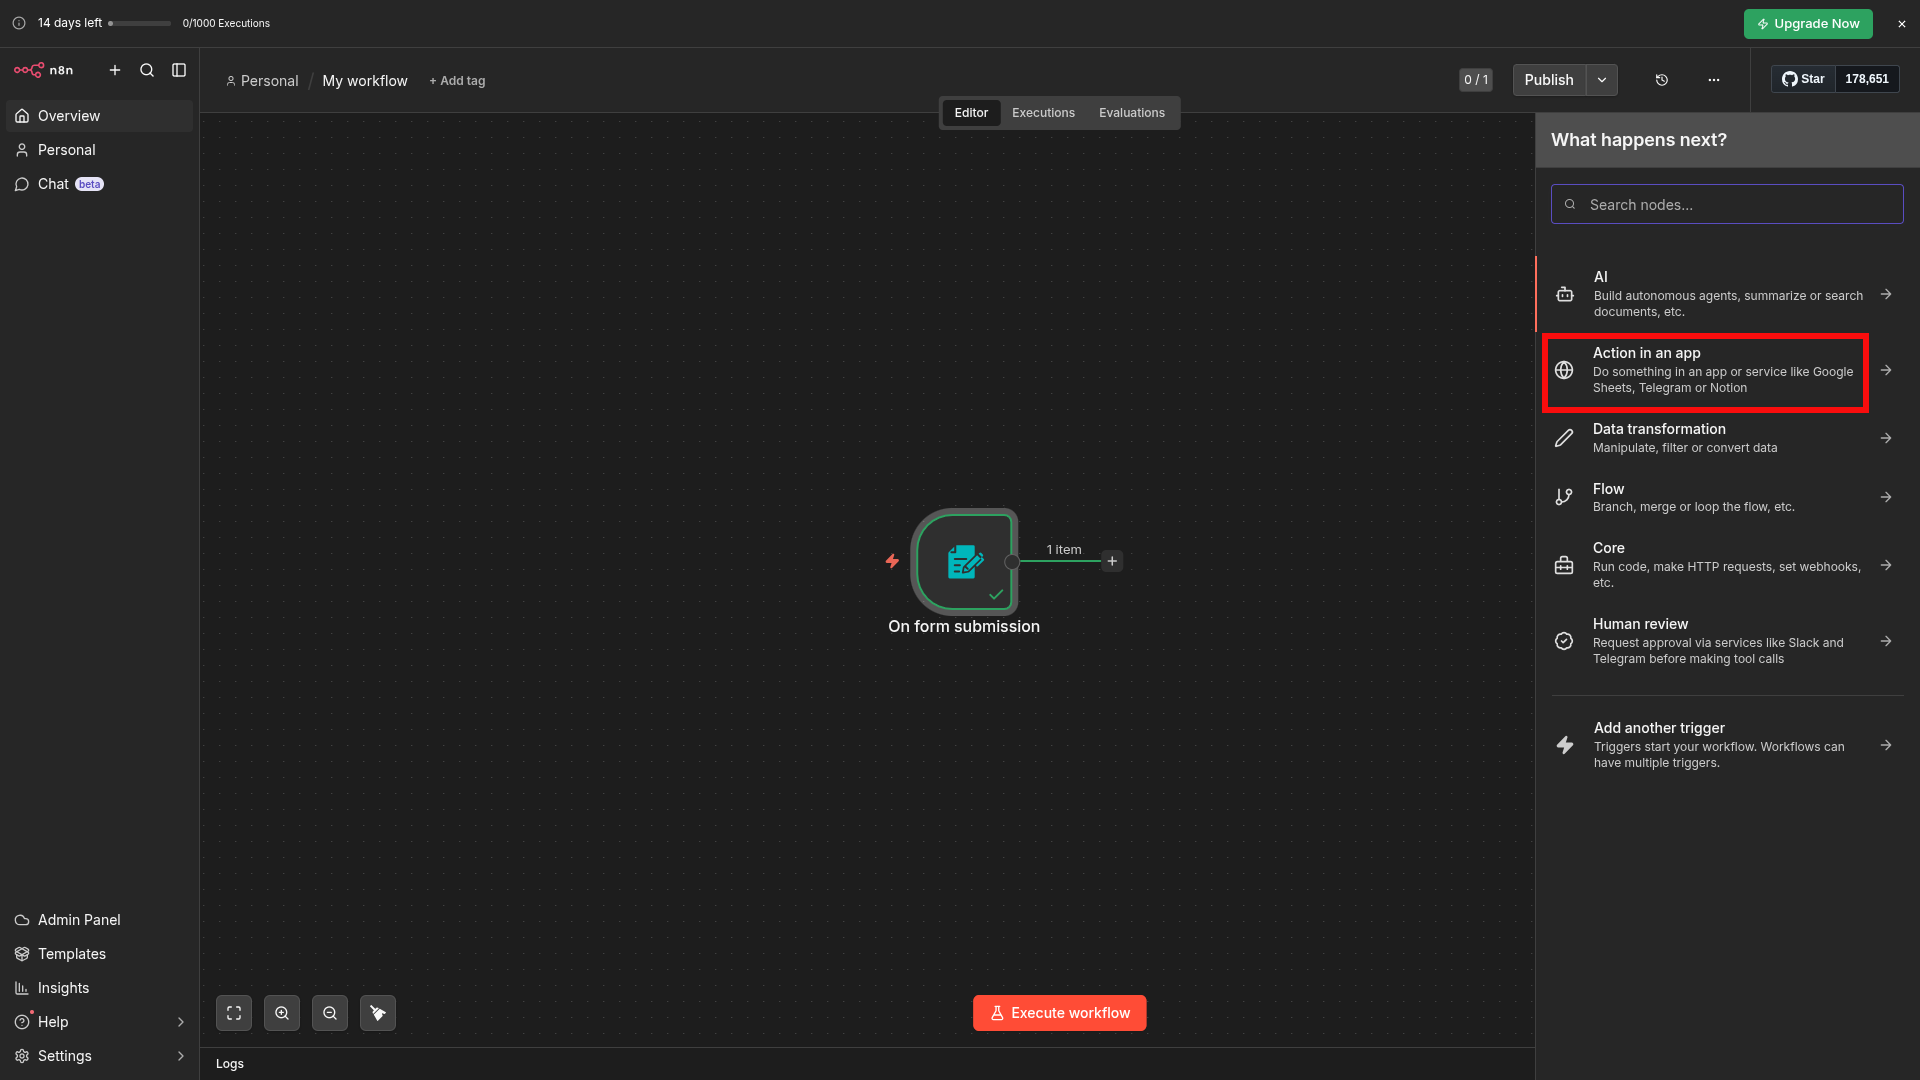Open the three-dot workflow menu
1920x1080 pixels.
1714,80
